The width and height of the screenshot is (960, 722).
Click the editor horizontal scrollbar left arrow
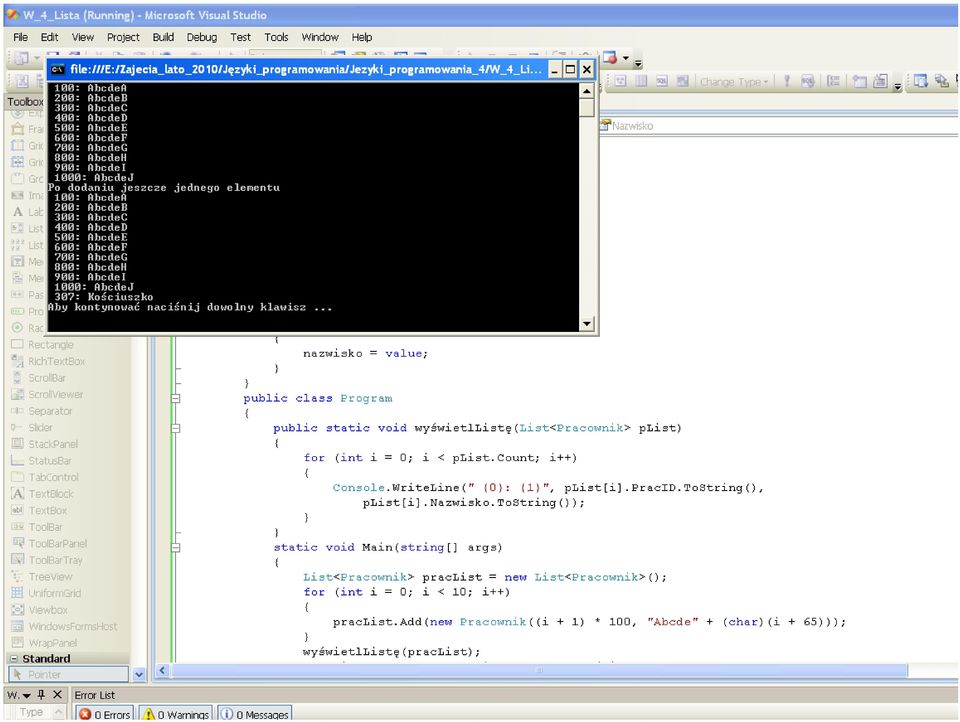(162, 670)
